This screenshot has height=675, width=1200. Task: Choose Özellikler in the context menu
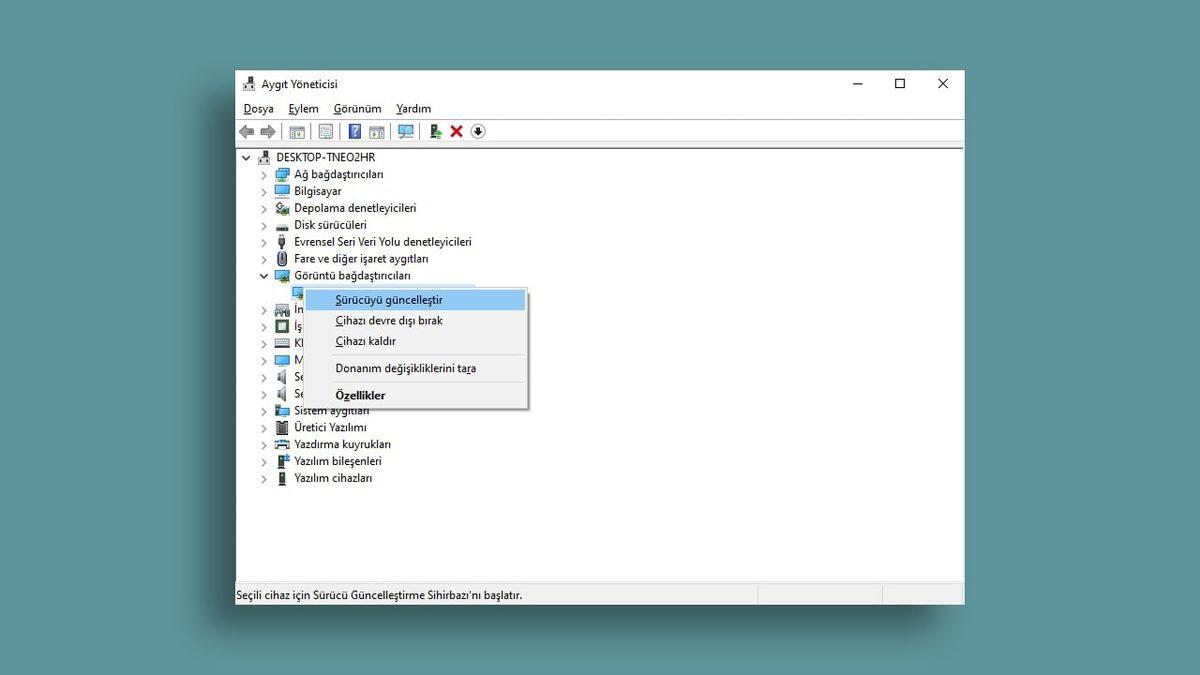point(360,394)
